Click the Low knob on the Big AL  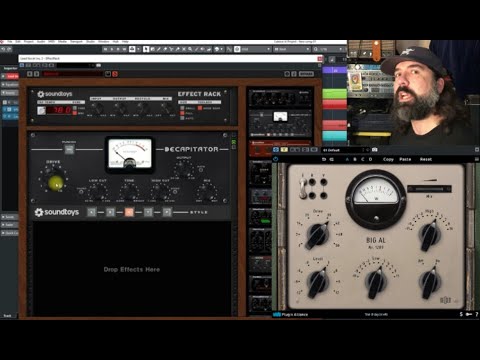375,283
